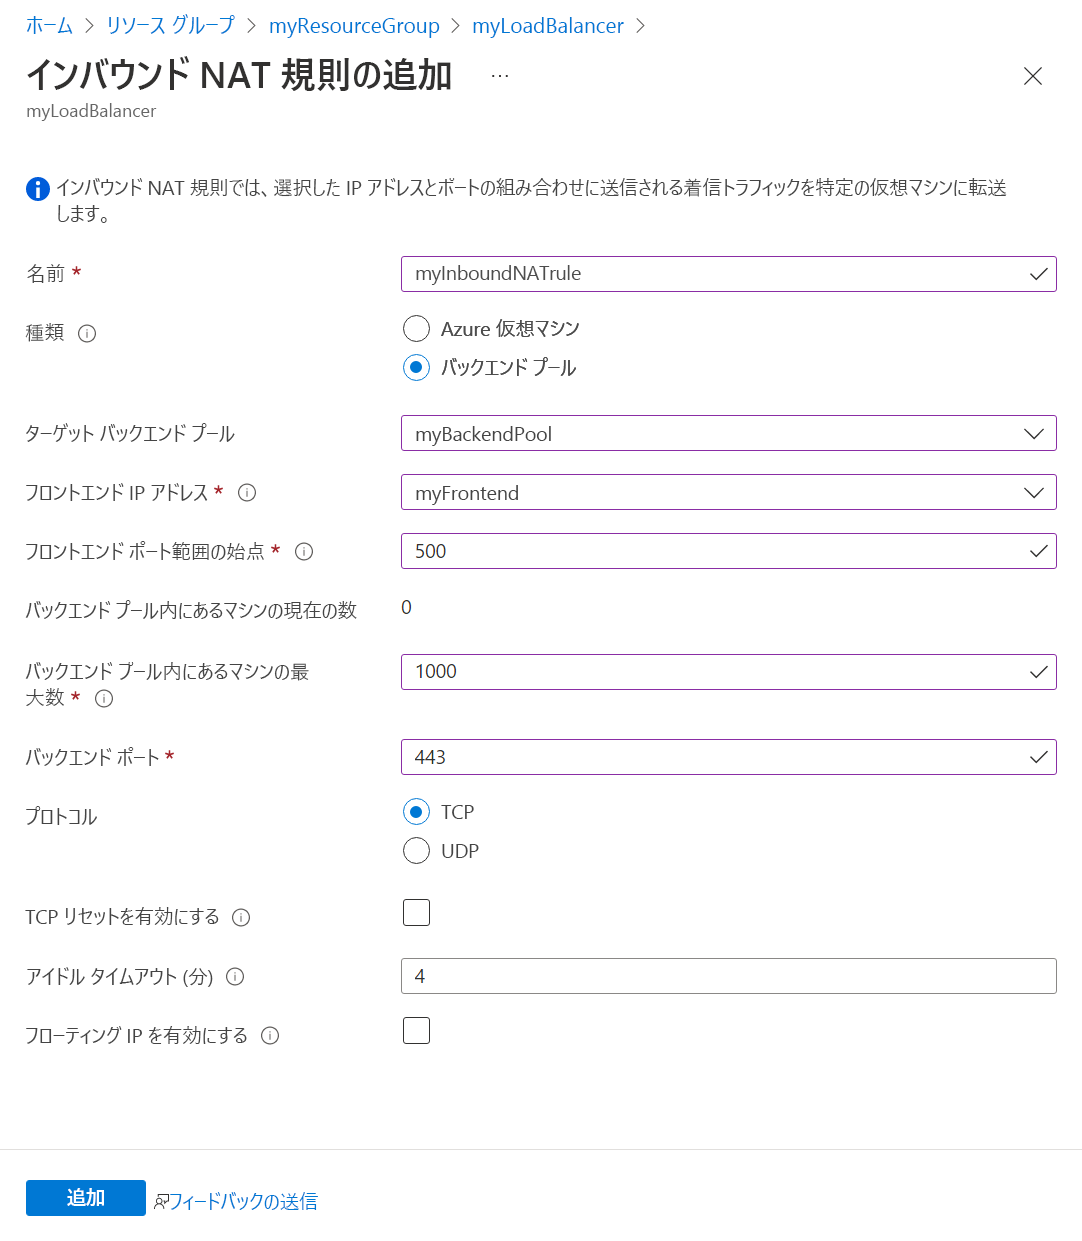Click the info icon for マシンの最大数
The height and width of the screenshot is (1241, 1082).
[103, 699]
